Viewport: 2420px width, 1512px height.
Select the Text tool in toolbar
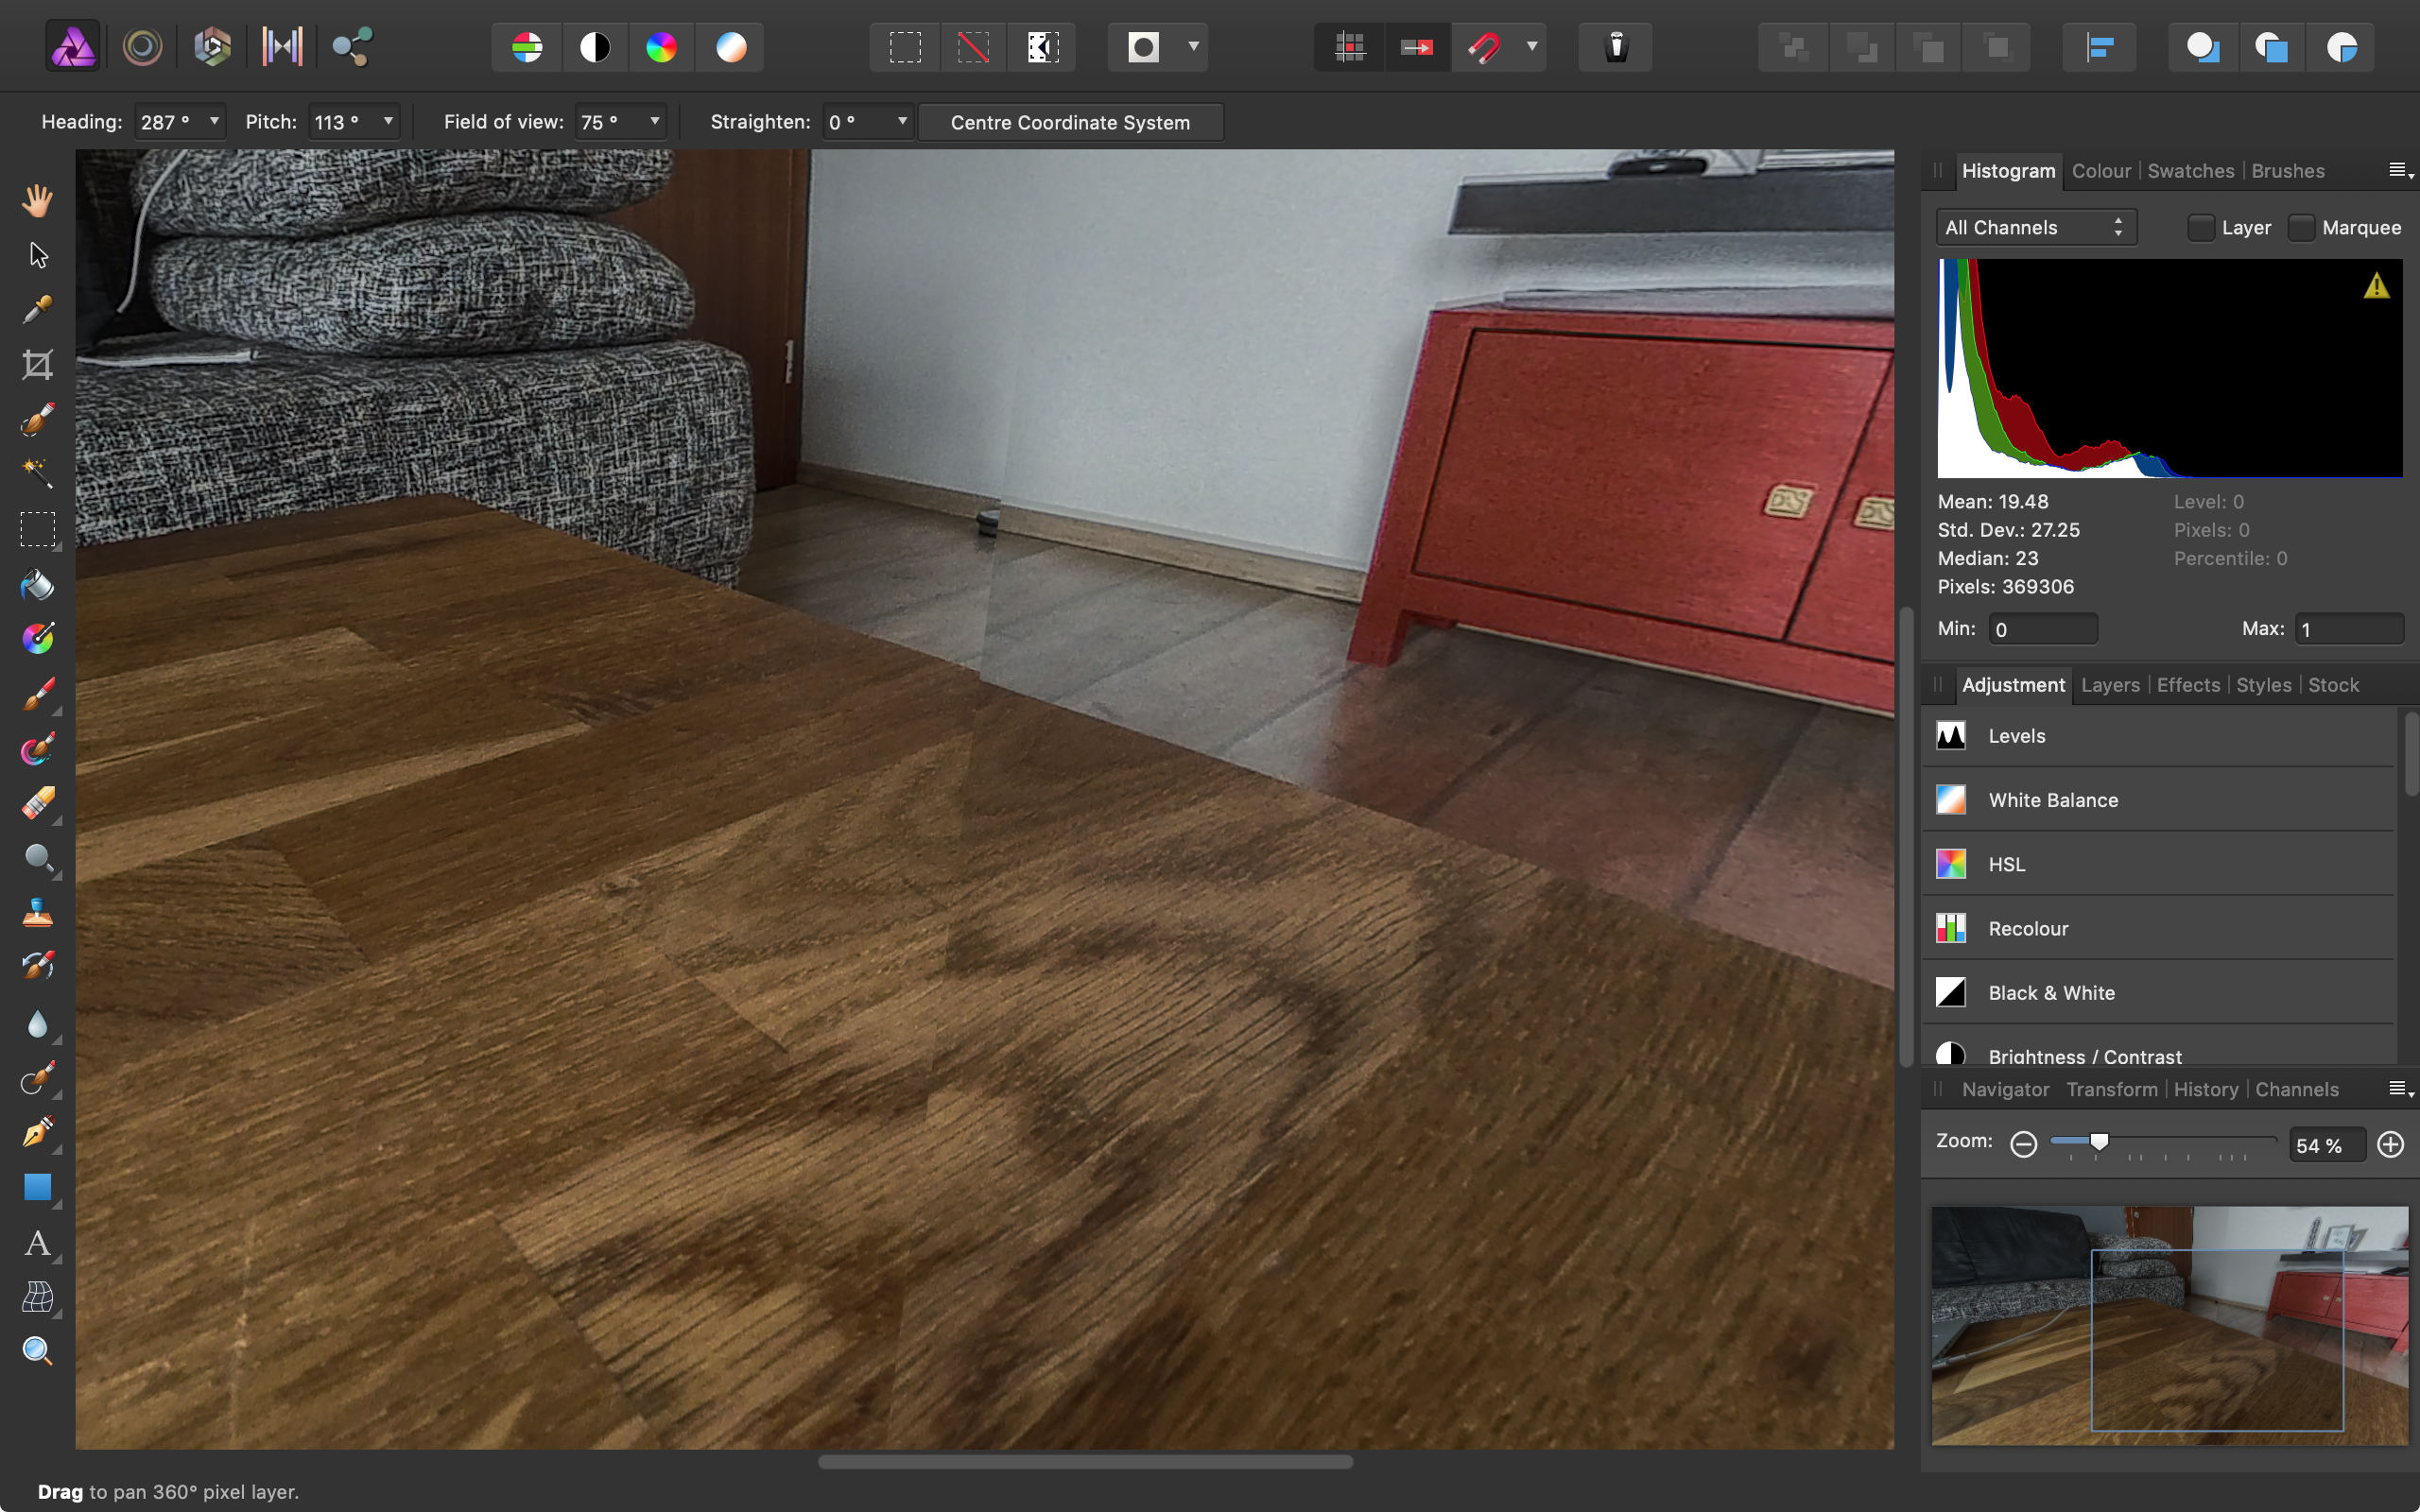coord(37,1242)
